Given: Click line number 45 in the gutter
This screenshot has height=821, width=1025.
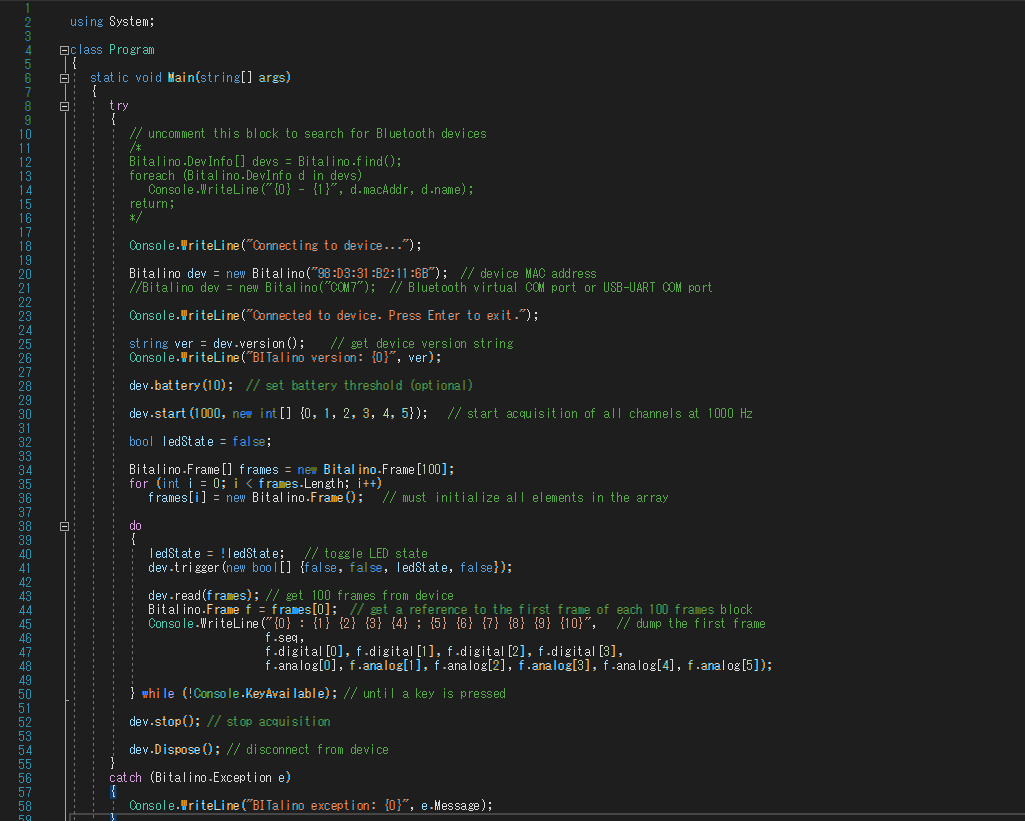Looking at the screenshot, I should point(25,624).
